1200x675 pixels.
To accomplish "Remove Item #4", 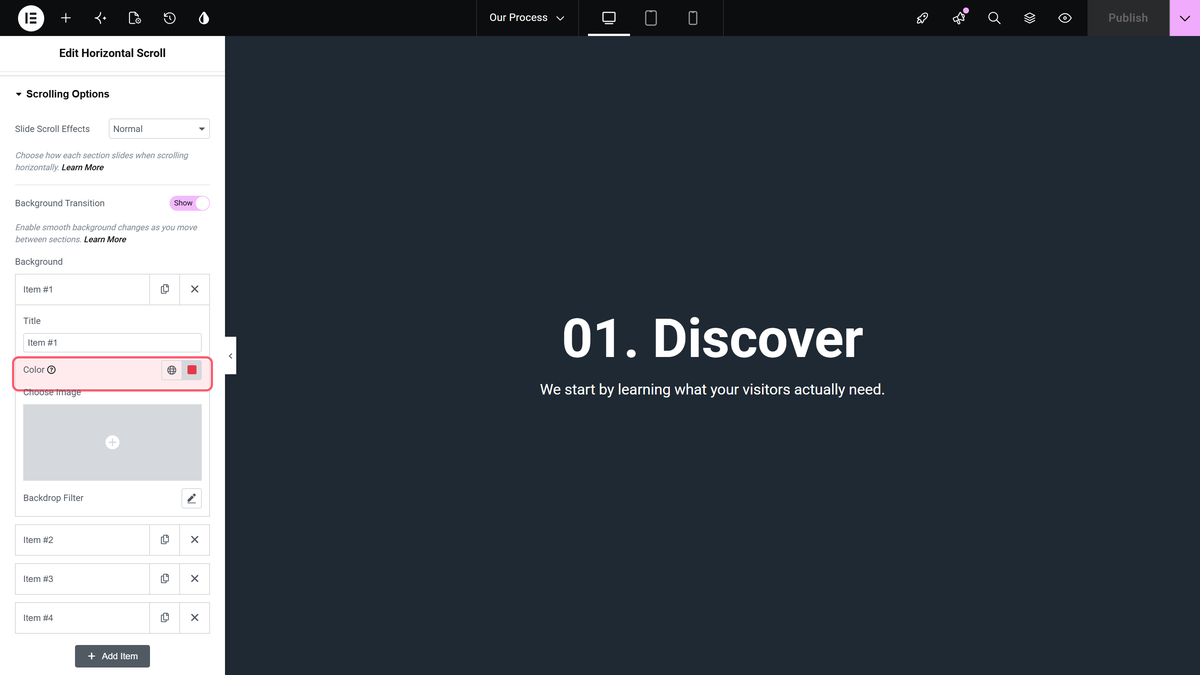I will [195, 618].
